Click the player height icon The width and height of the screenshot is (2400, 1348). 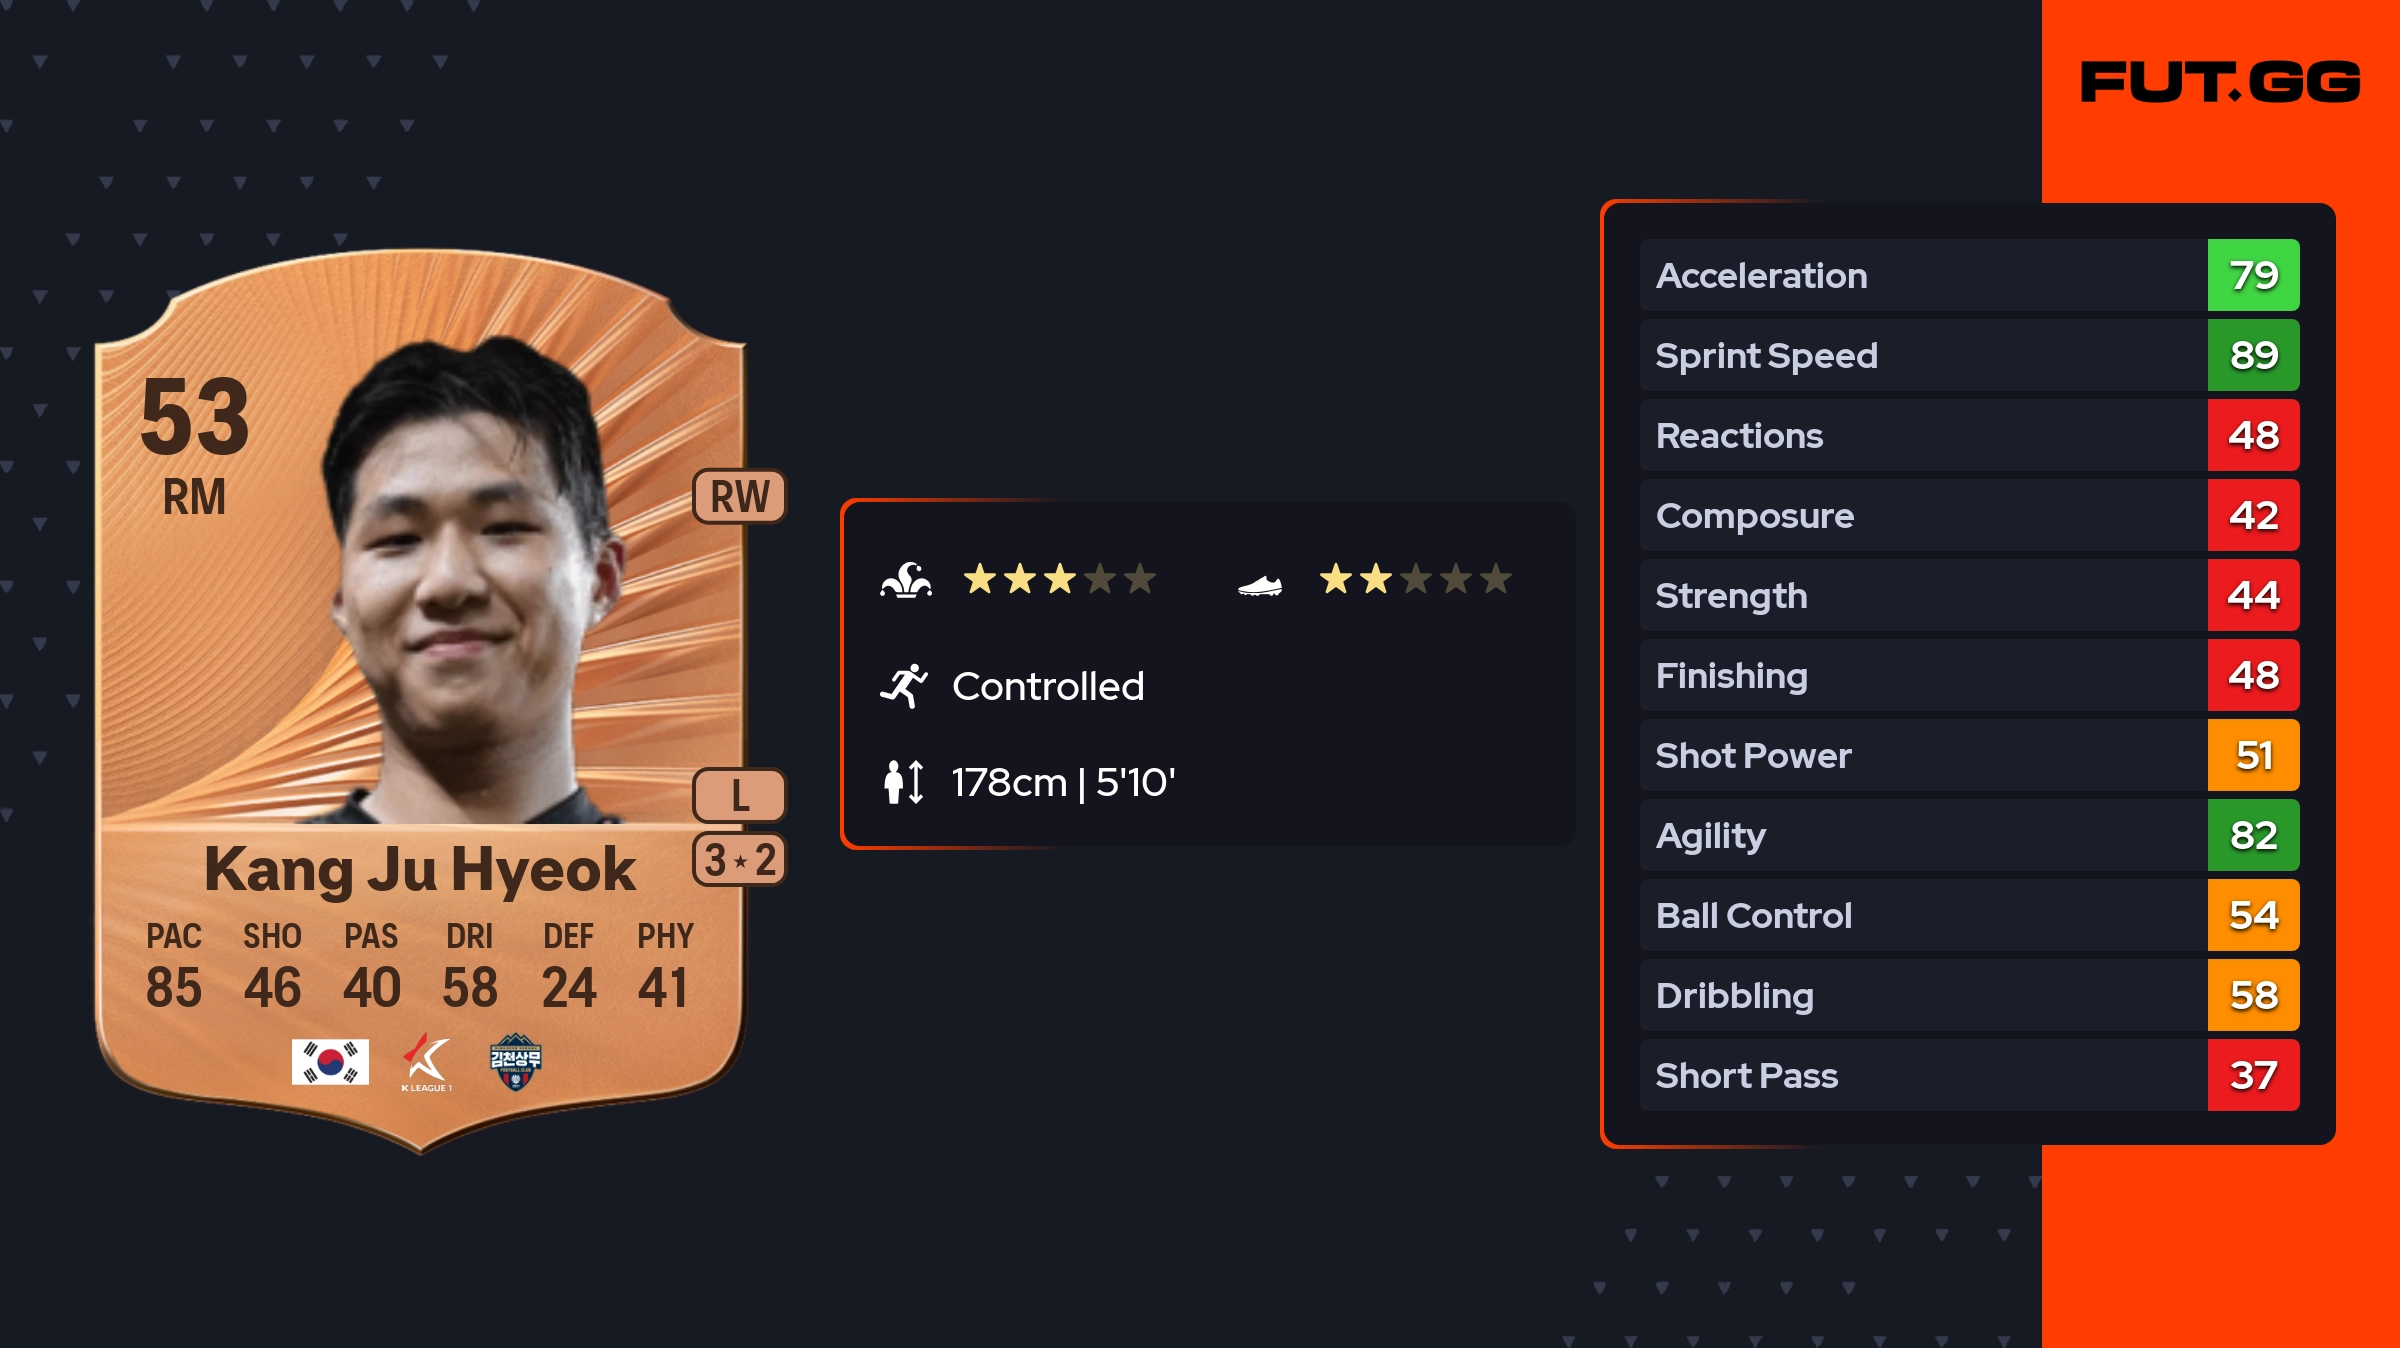pyautogui.click(x=904, y=782)
